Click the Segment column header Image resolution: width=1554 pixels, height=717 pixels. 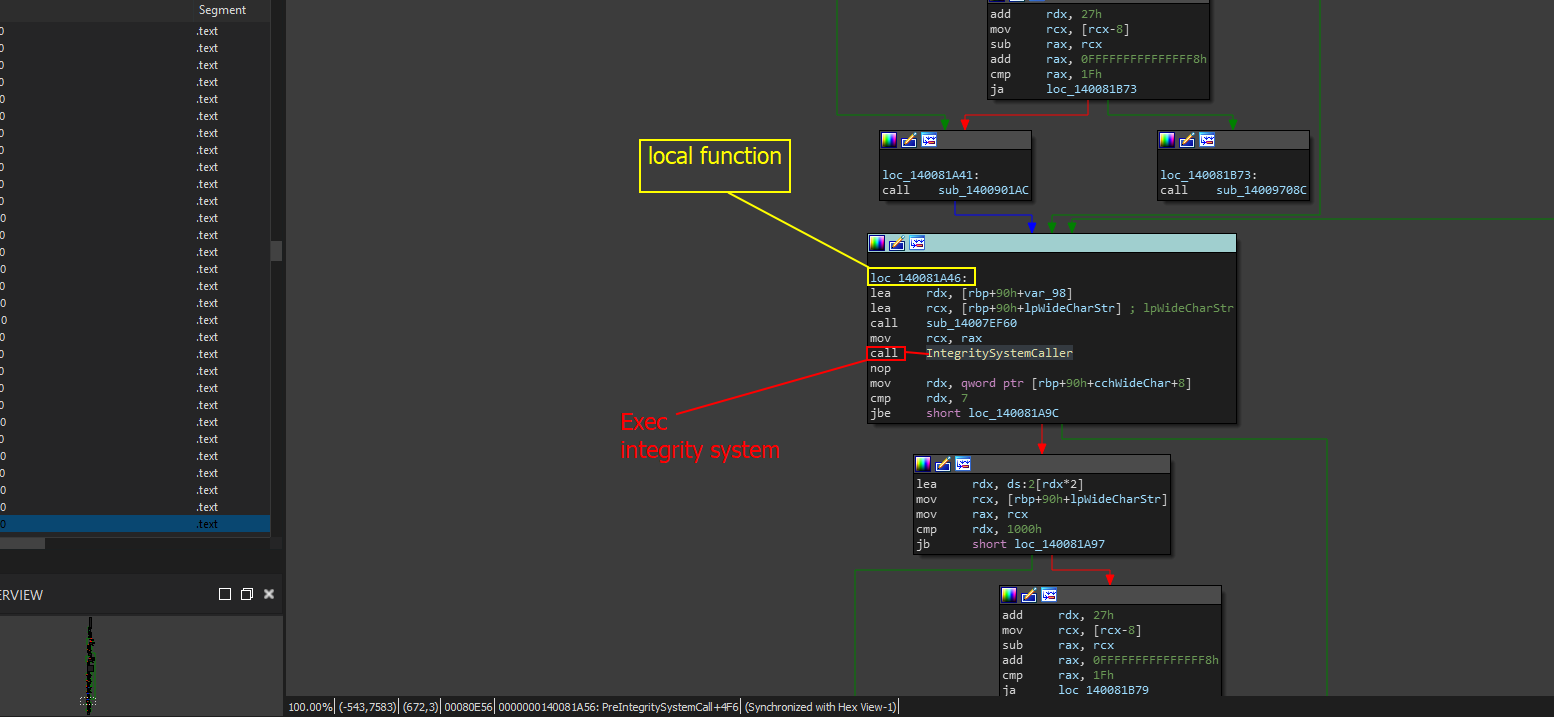click(222, 10)
